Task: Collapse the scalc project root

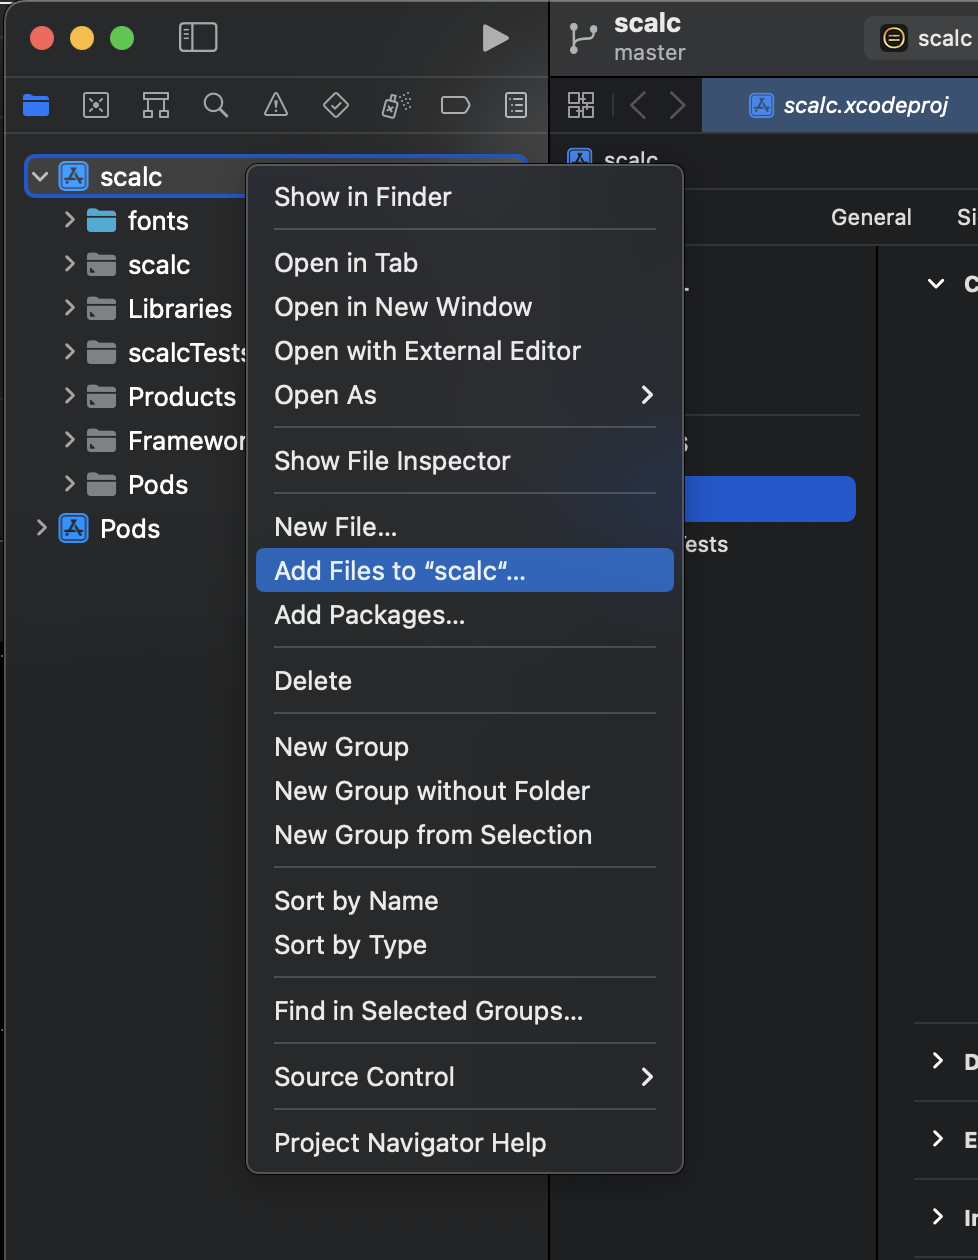Action: (40, 177)
